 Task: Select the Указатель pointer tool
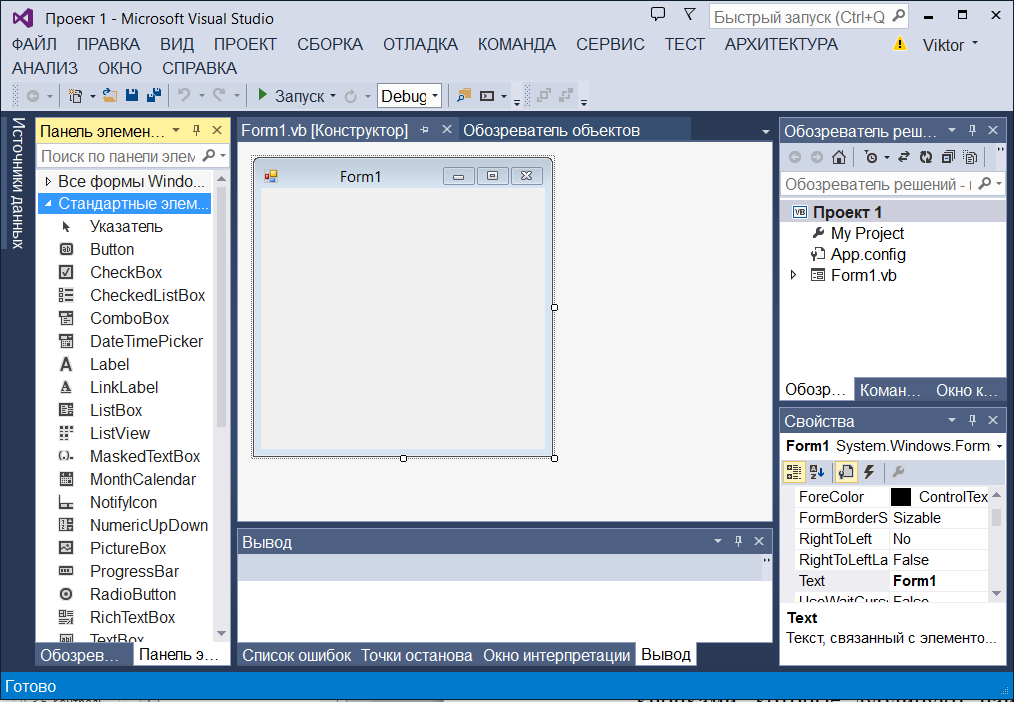[x=125, y=227]
